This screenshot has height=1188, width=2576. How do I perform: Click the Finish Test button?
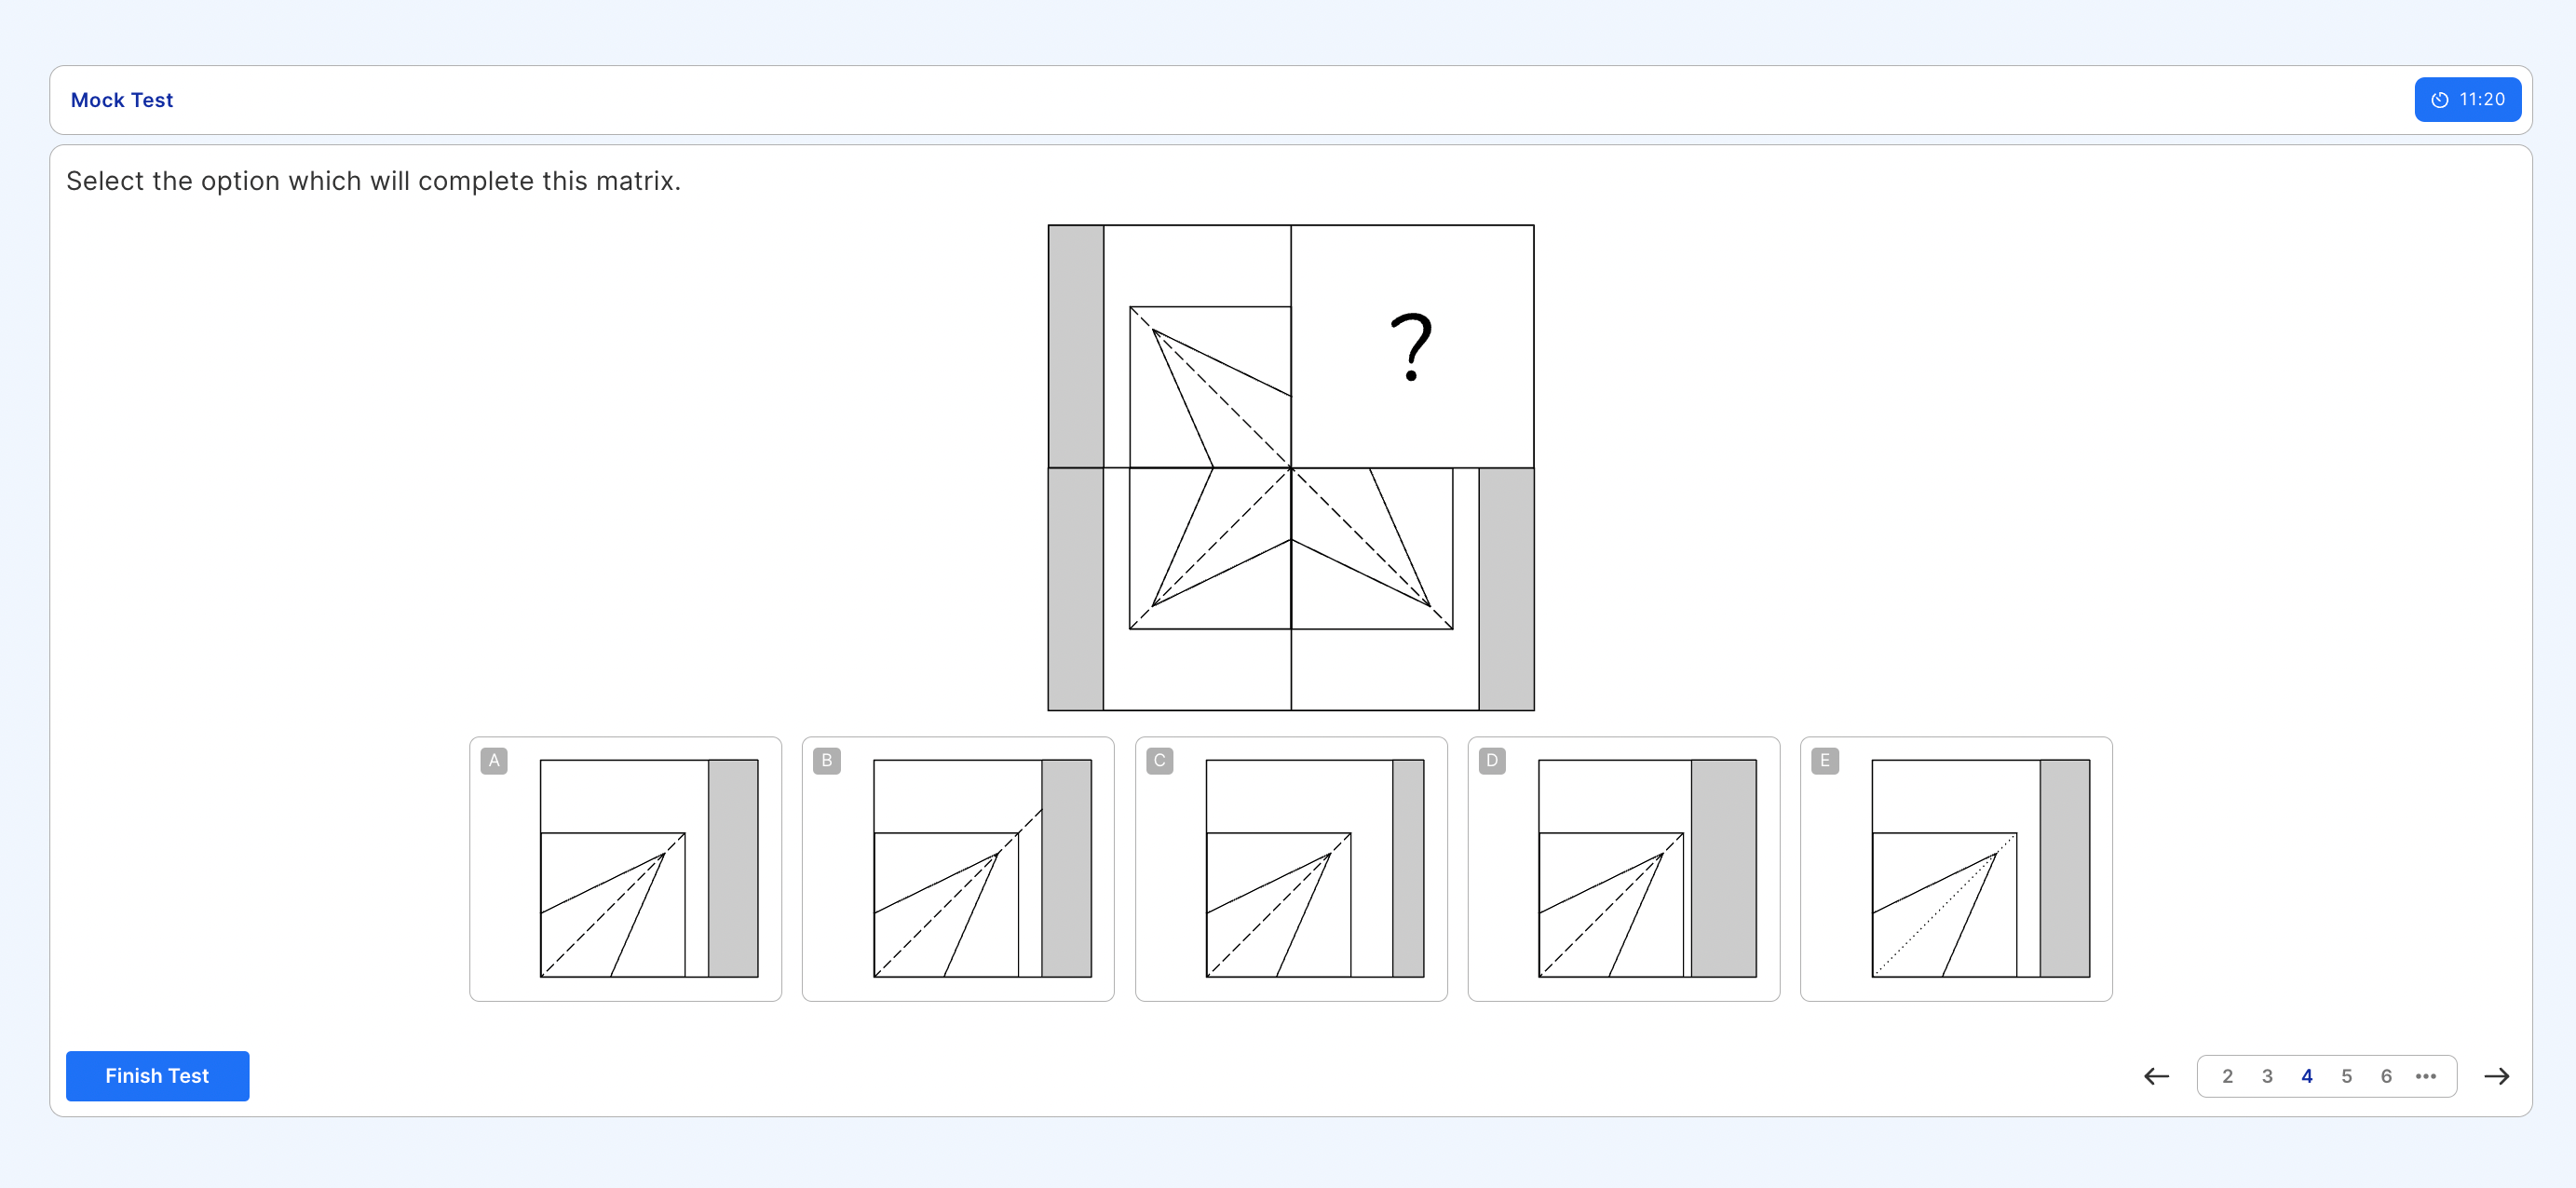[156, 1076]
